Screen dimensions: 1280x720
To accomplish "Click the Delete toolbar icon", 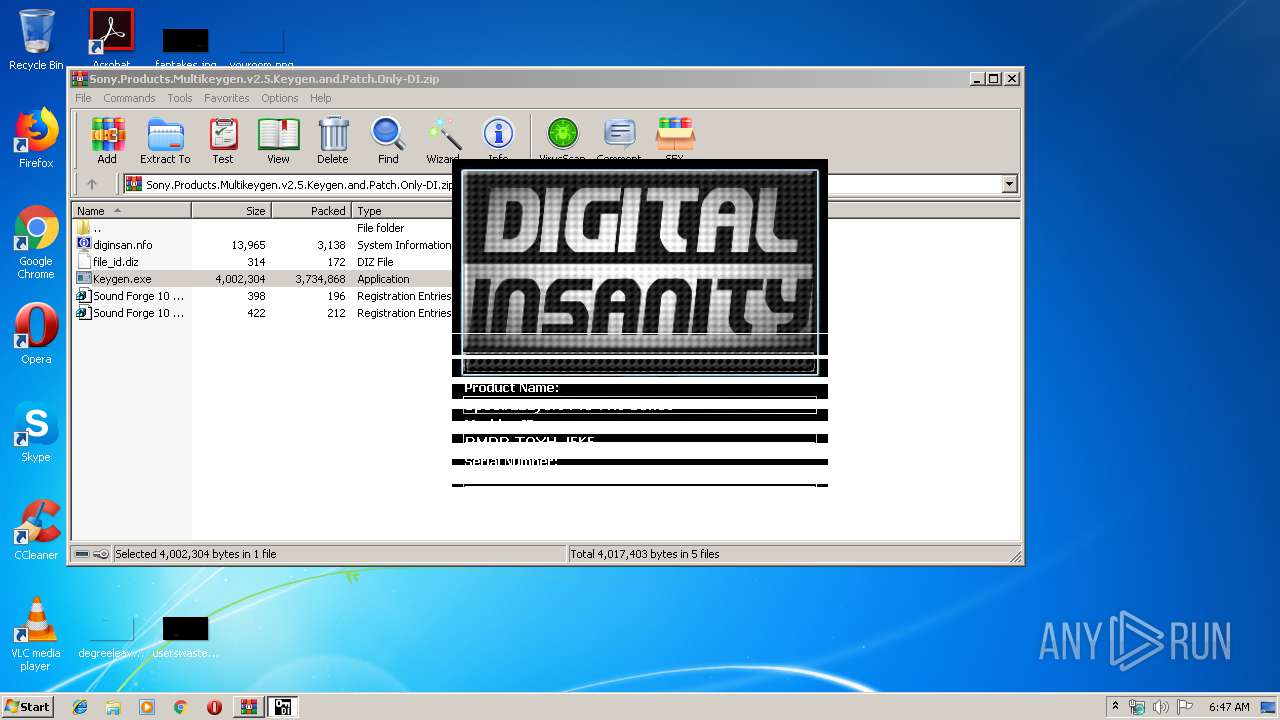I will [333, 140].
